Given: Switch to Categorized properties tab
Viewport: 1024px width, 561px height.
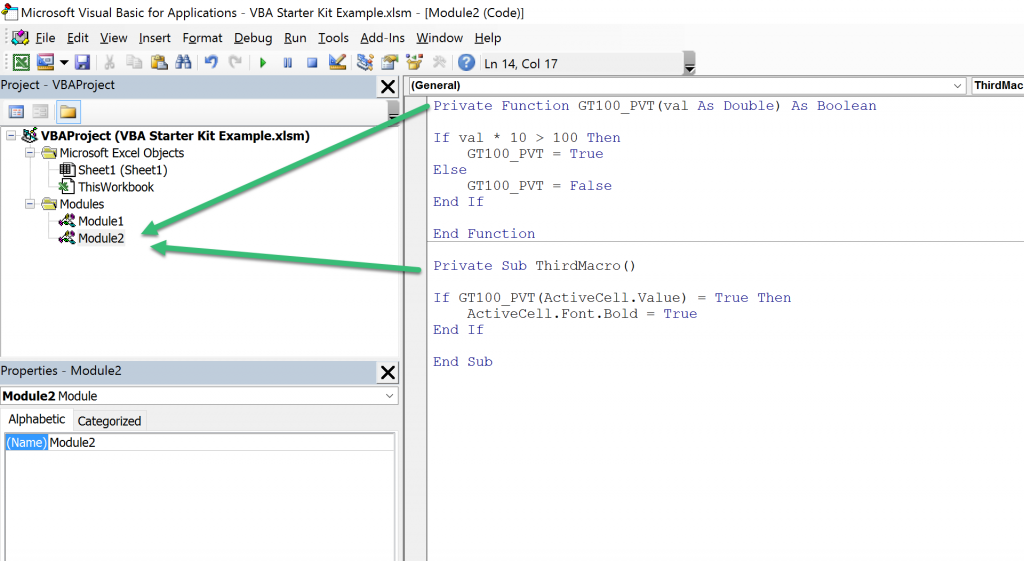Looking at the screenshot, I should coord(109,421).
